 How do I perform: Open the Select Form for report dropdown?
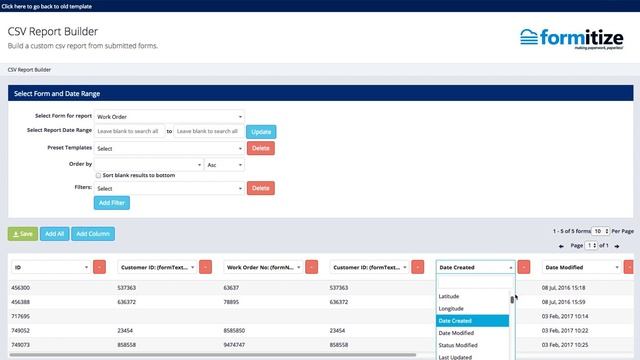(169, 117)
